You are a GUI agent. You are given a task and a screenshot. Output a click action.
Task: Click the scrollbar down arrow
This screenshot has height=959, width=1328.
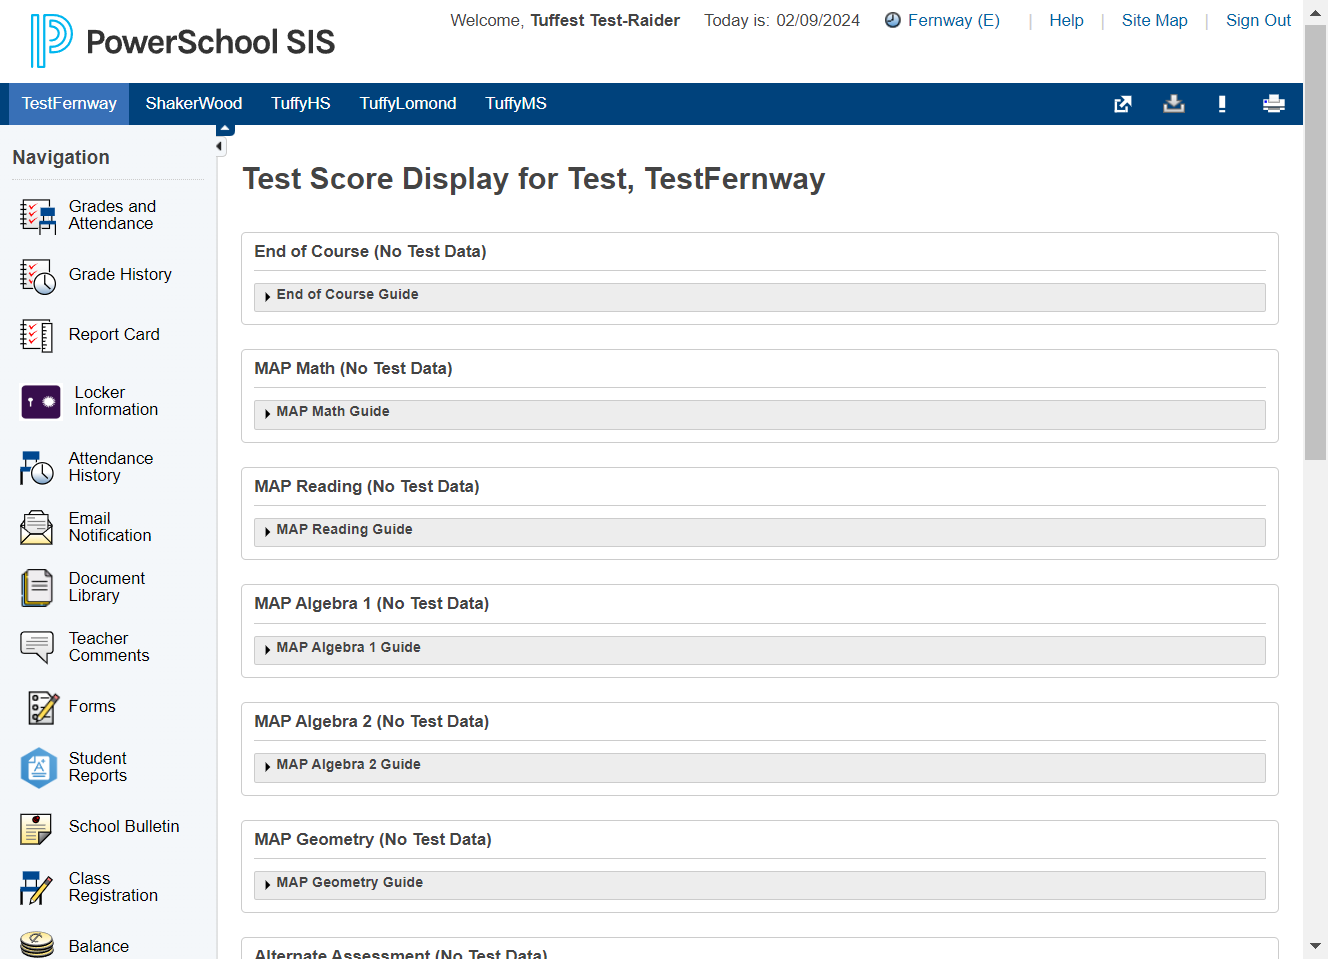(x=1315, y=946)
